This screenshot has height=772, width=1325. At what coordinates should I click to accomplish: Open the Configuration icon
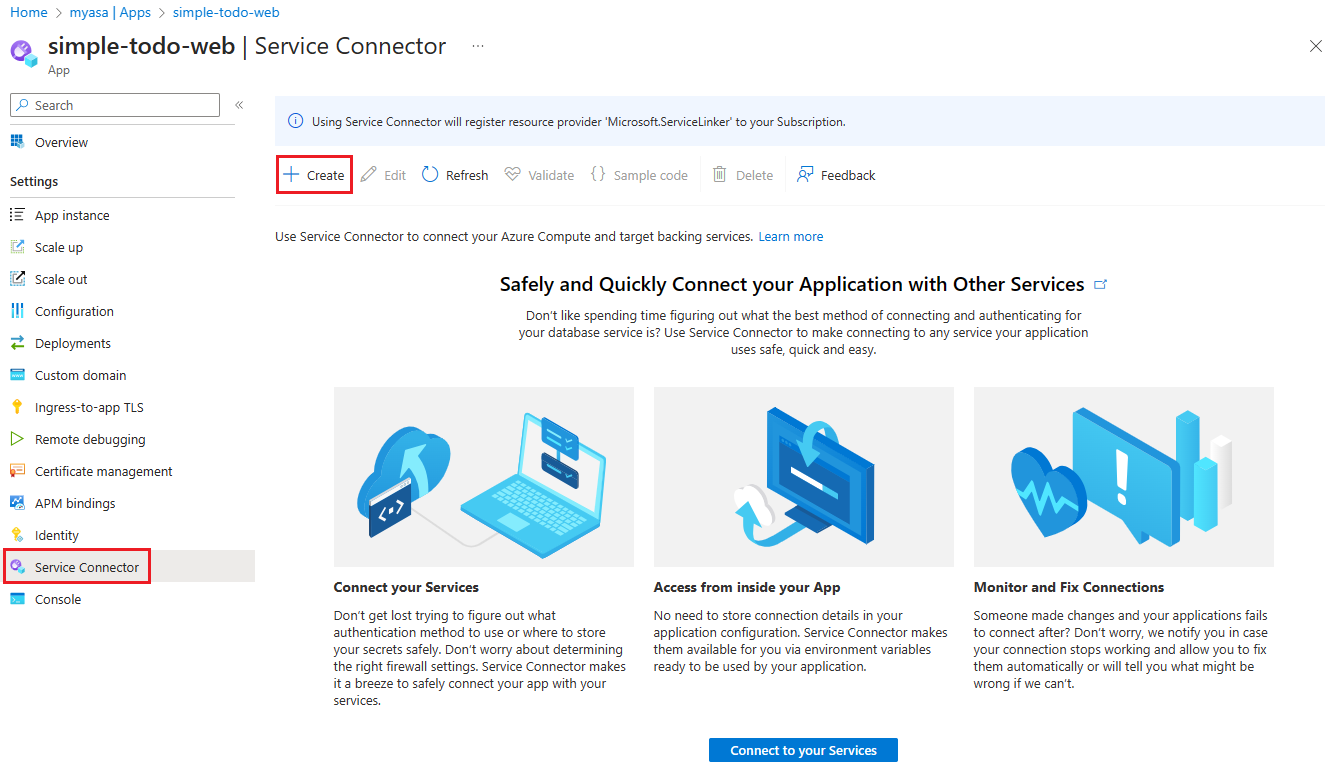click(17, 311)
